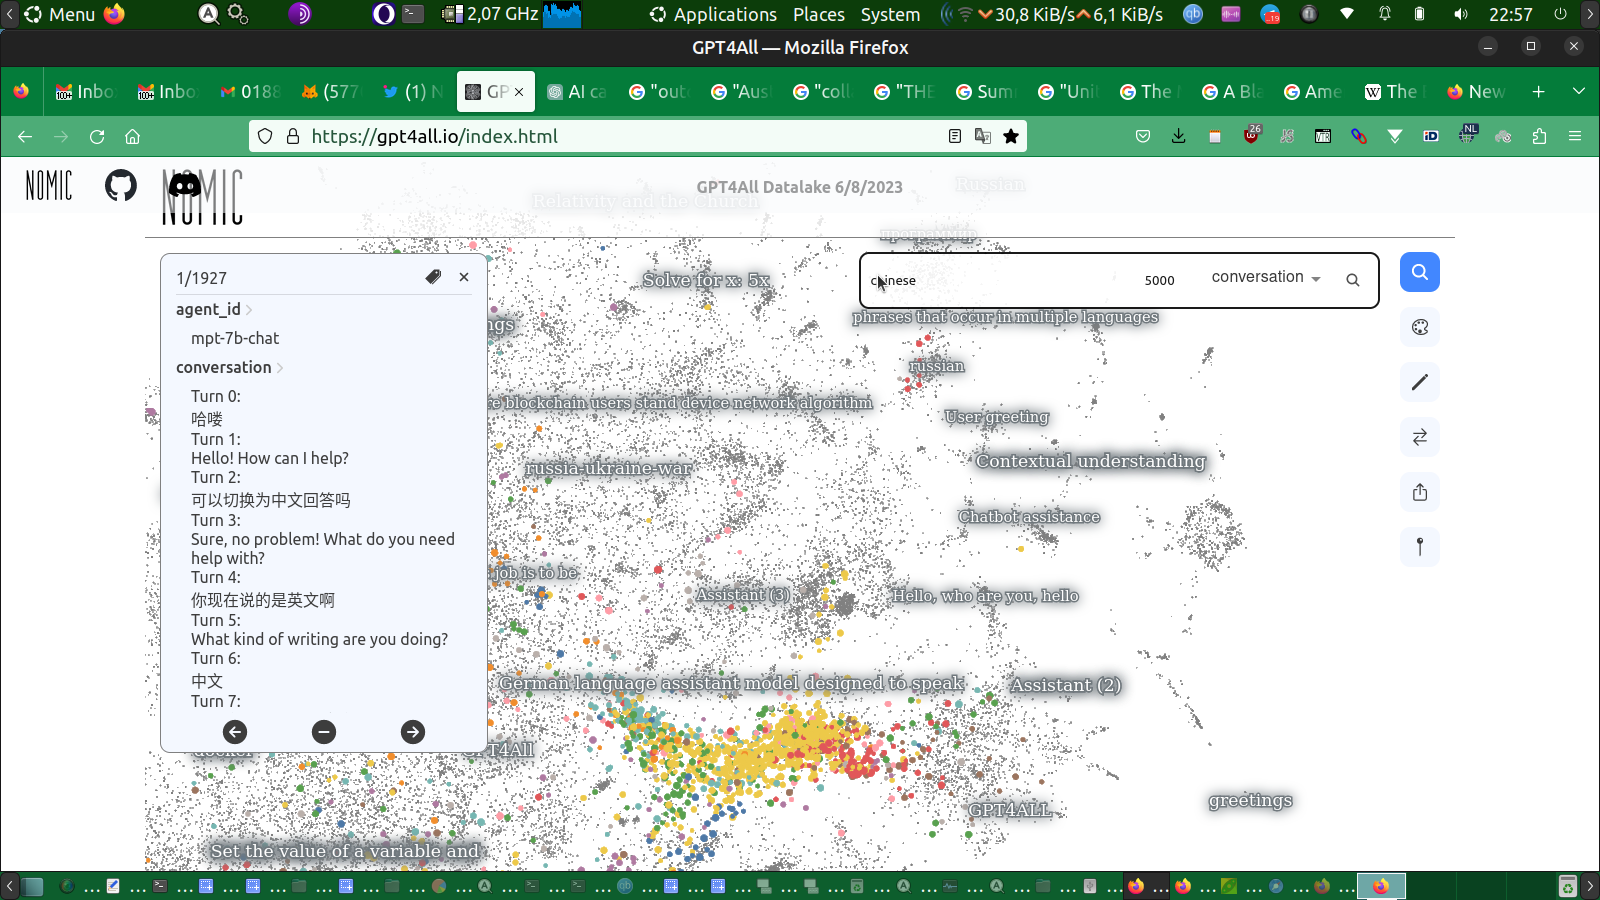The height and width of the screenshot is (900, 1600).
Task: Click the share/export icon
Action: click(1419, 492)
